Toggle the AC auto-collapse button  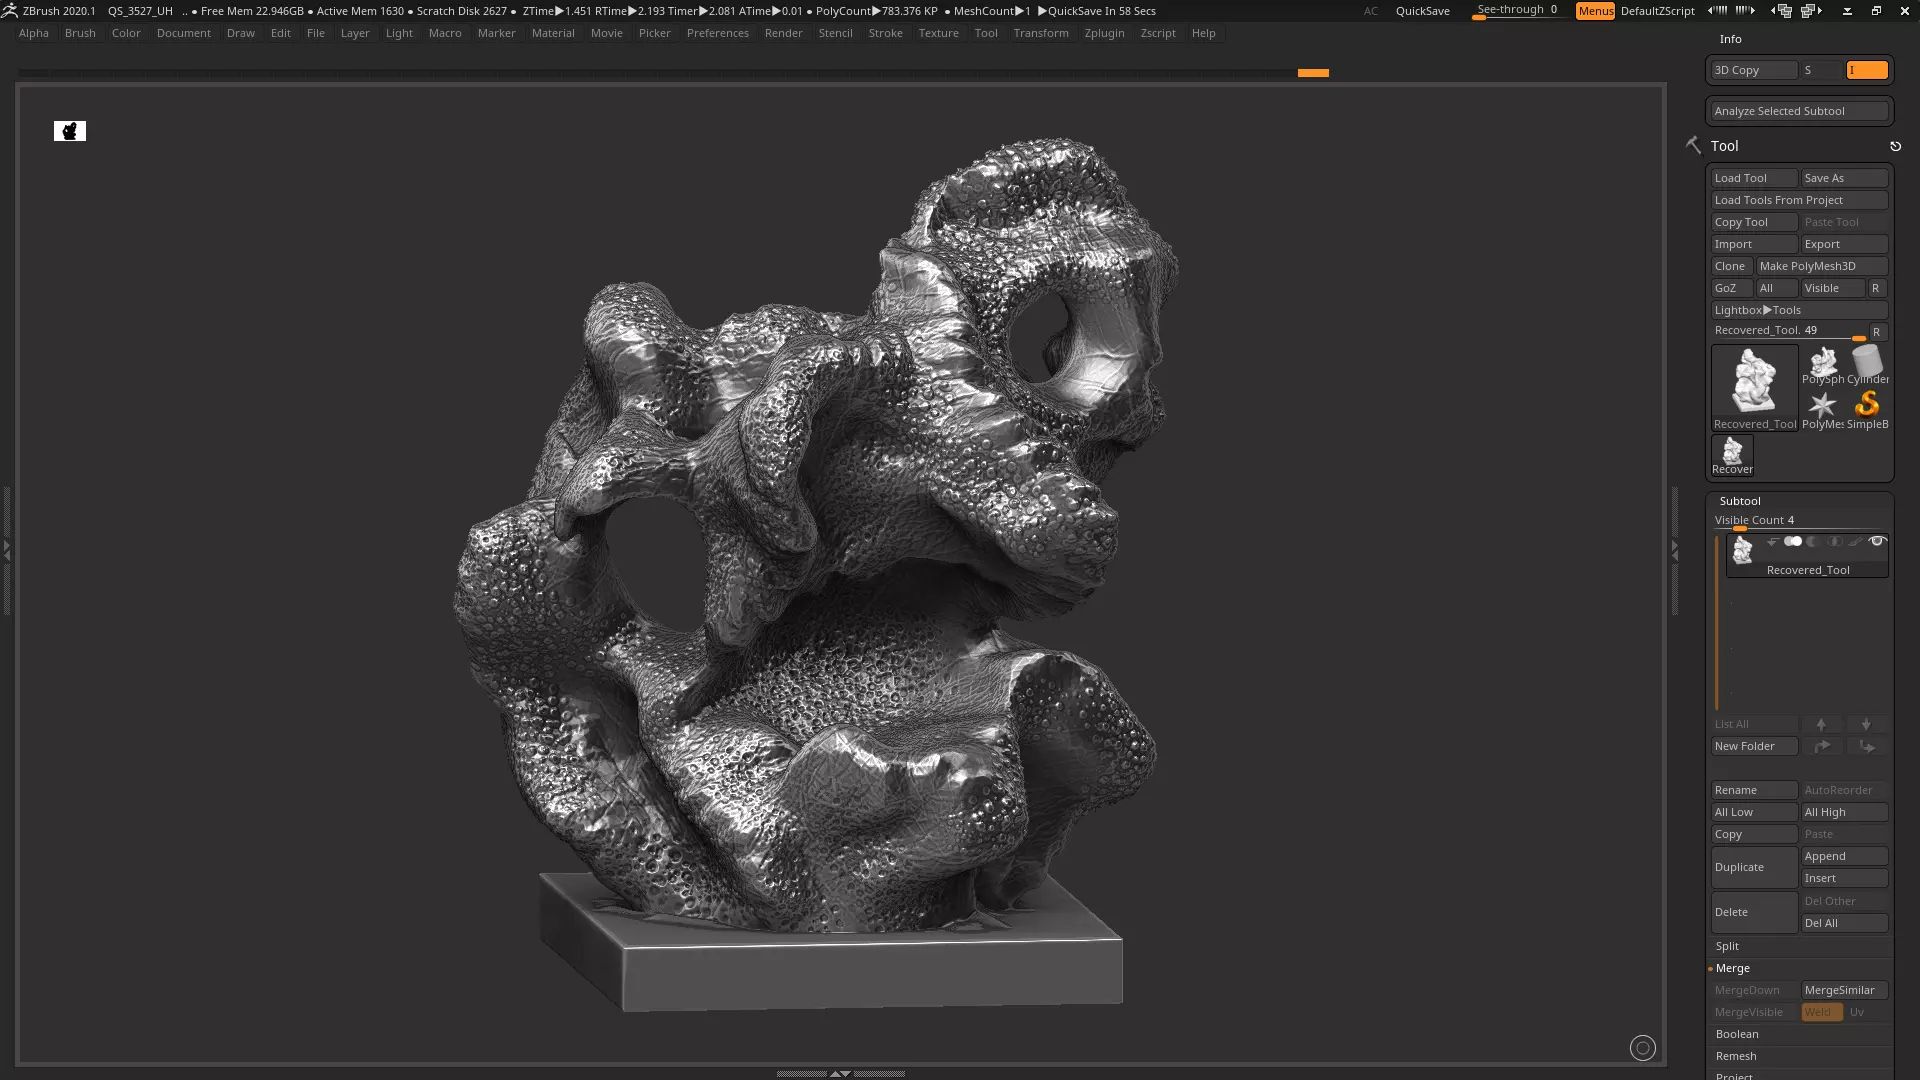point(1371,11)
